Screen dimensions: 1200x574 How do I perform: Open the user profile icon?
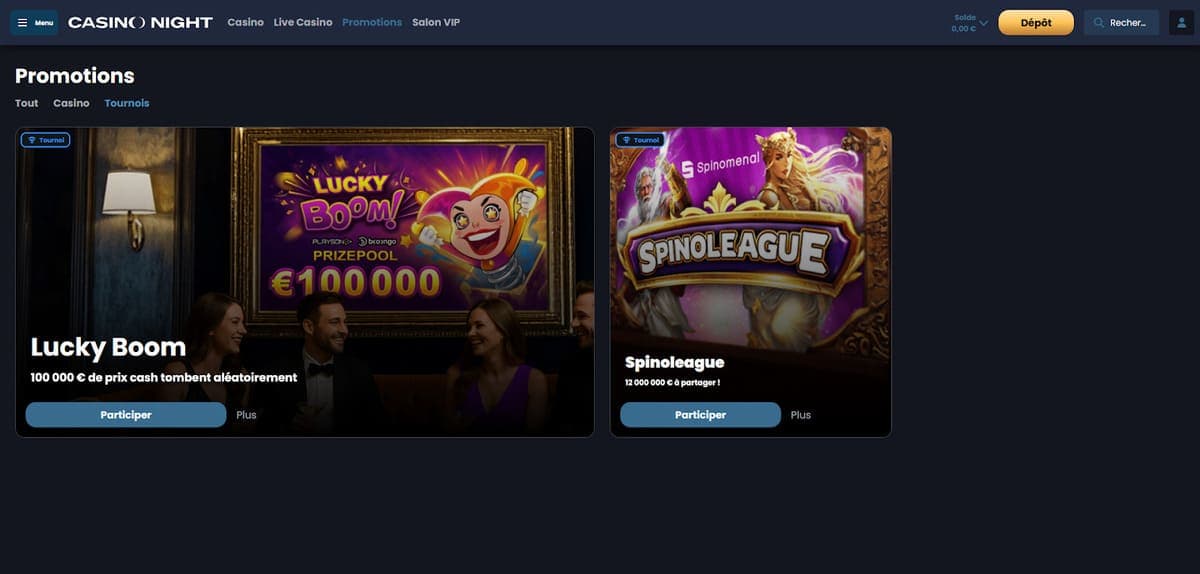tap(1181, 22)
